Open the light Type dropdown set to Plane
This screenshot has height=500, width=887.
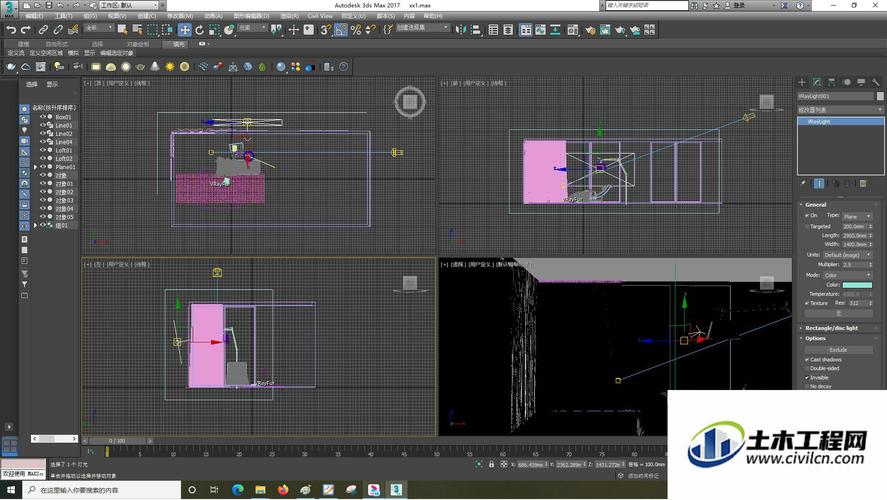[x=858, y=215]
